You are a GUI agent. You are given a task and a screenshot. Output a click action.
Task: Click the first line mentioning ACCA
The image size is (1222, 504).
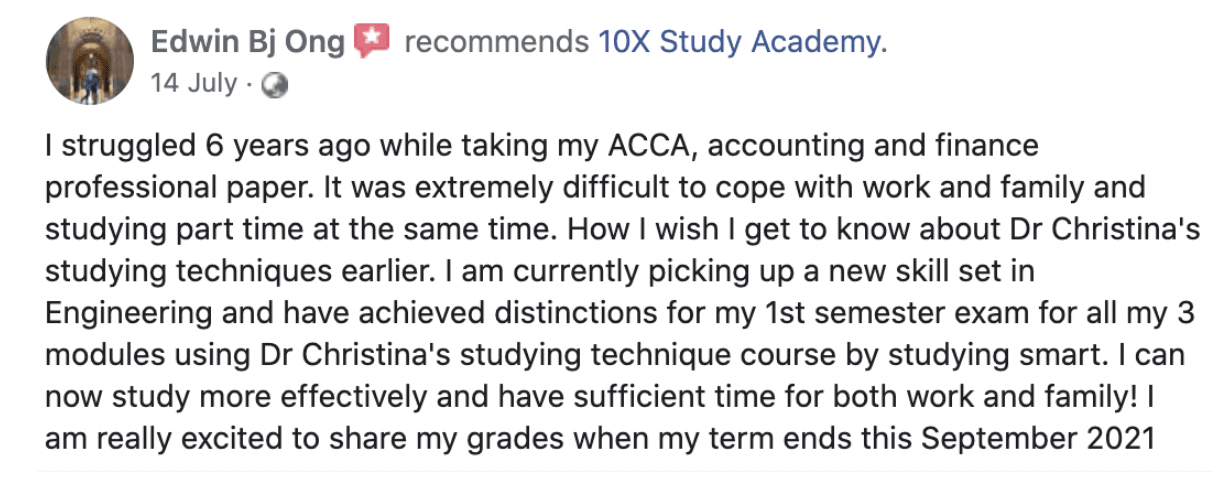541,147
